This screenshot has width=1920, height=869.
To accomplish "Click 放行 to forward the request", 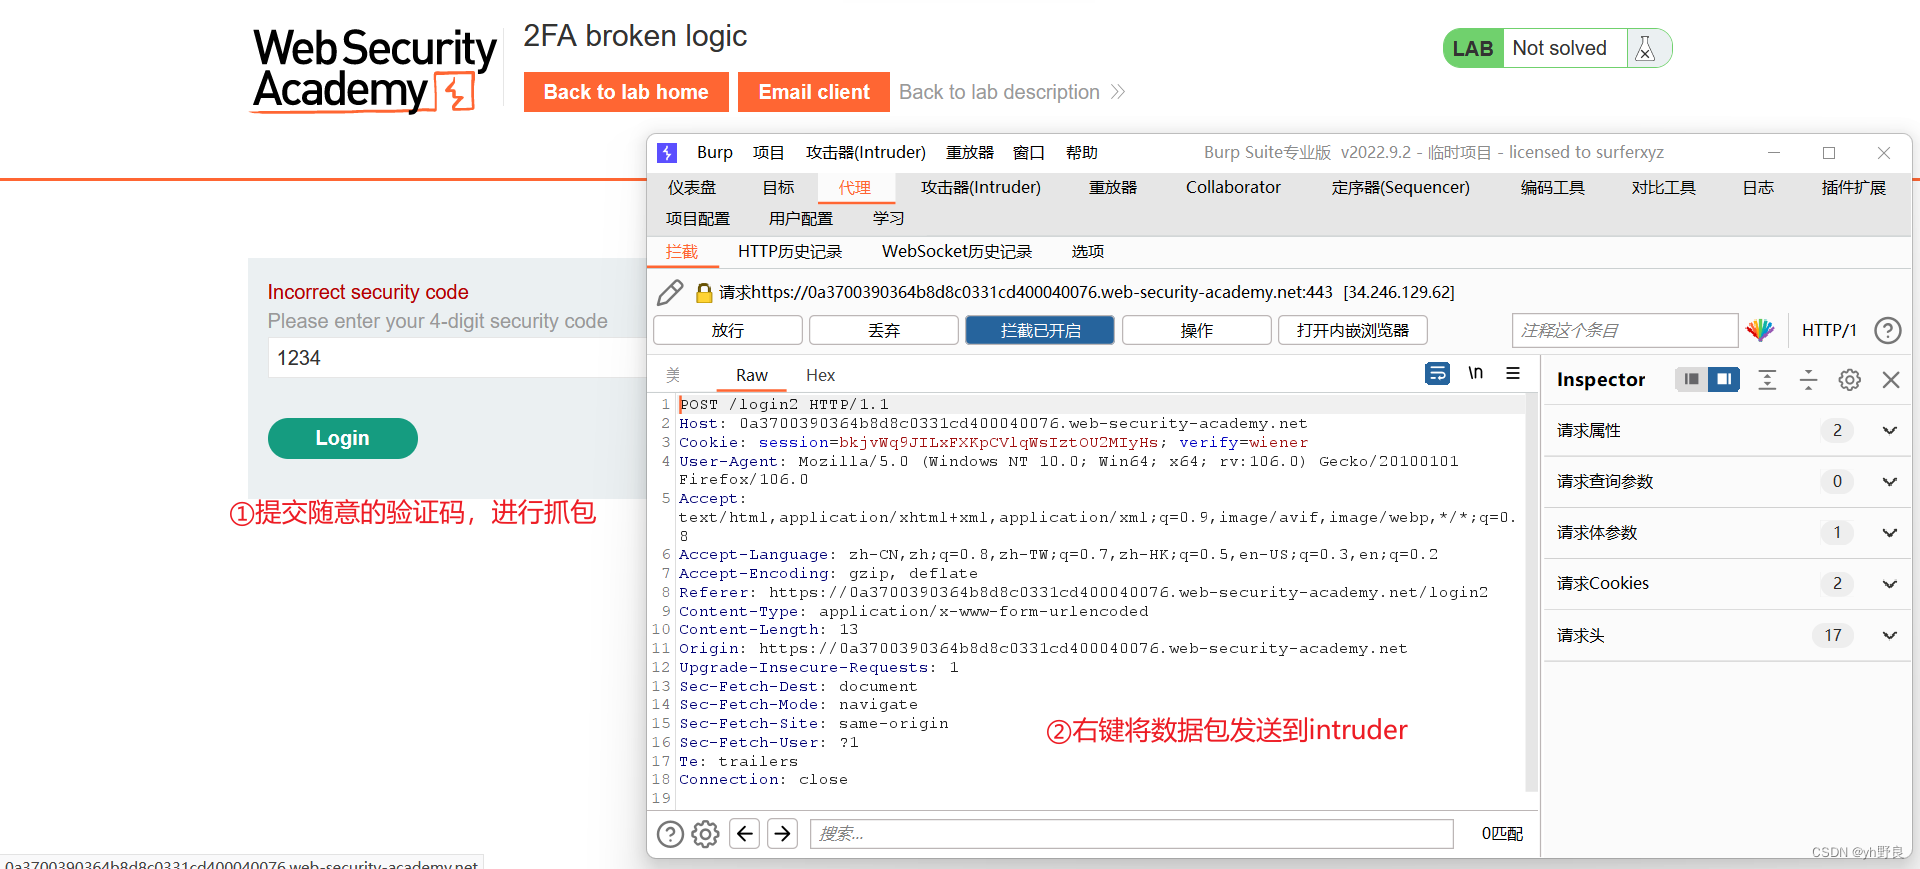I will pos(728,330).
